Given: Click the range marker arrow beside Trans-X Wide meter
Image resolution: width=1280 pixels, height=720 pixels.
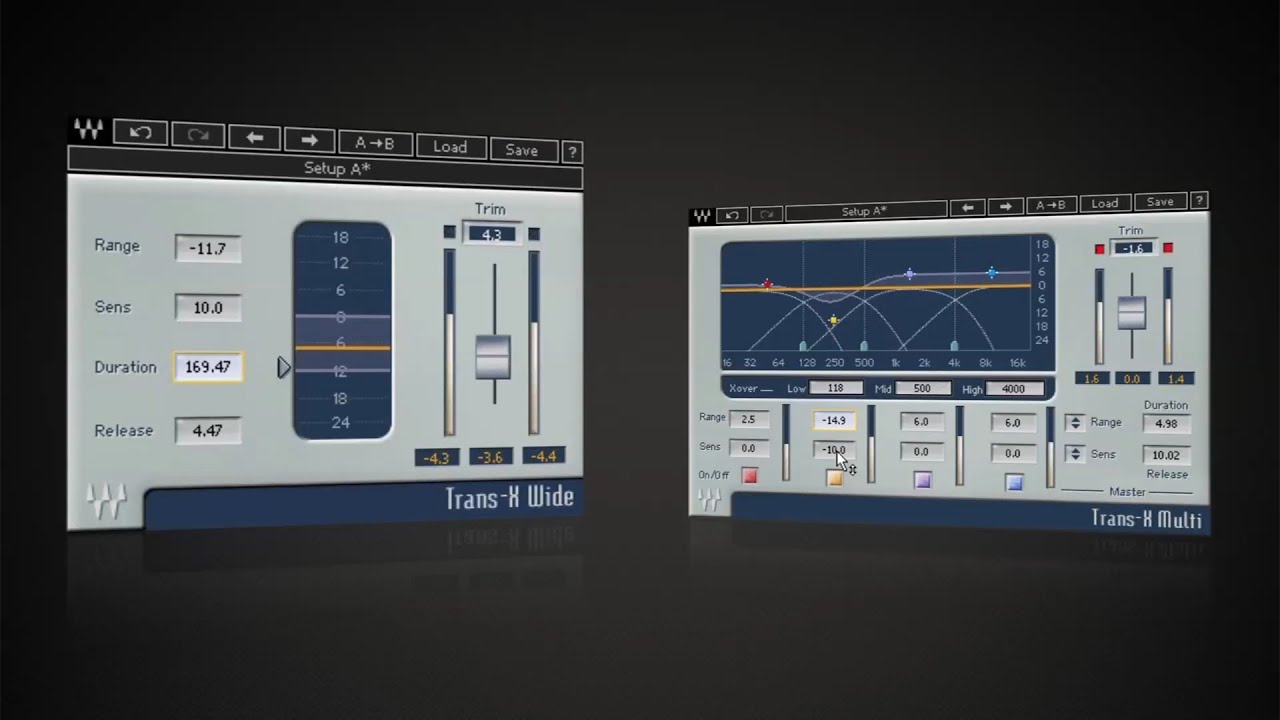Looking at the screenshot, I should tap(284, 368).
